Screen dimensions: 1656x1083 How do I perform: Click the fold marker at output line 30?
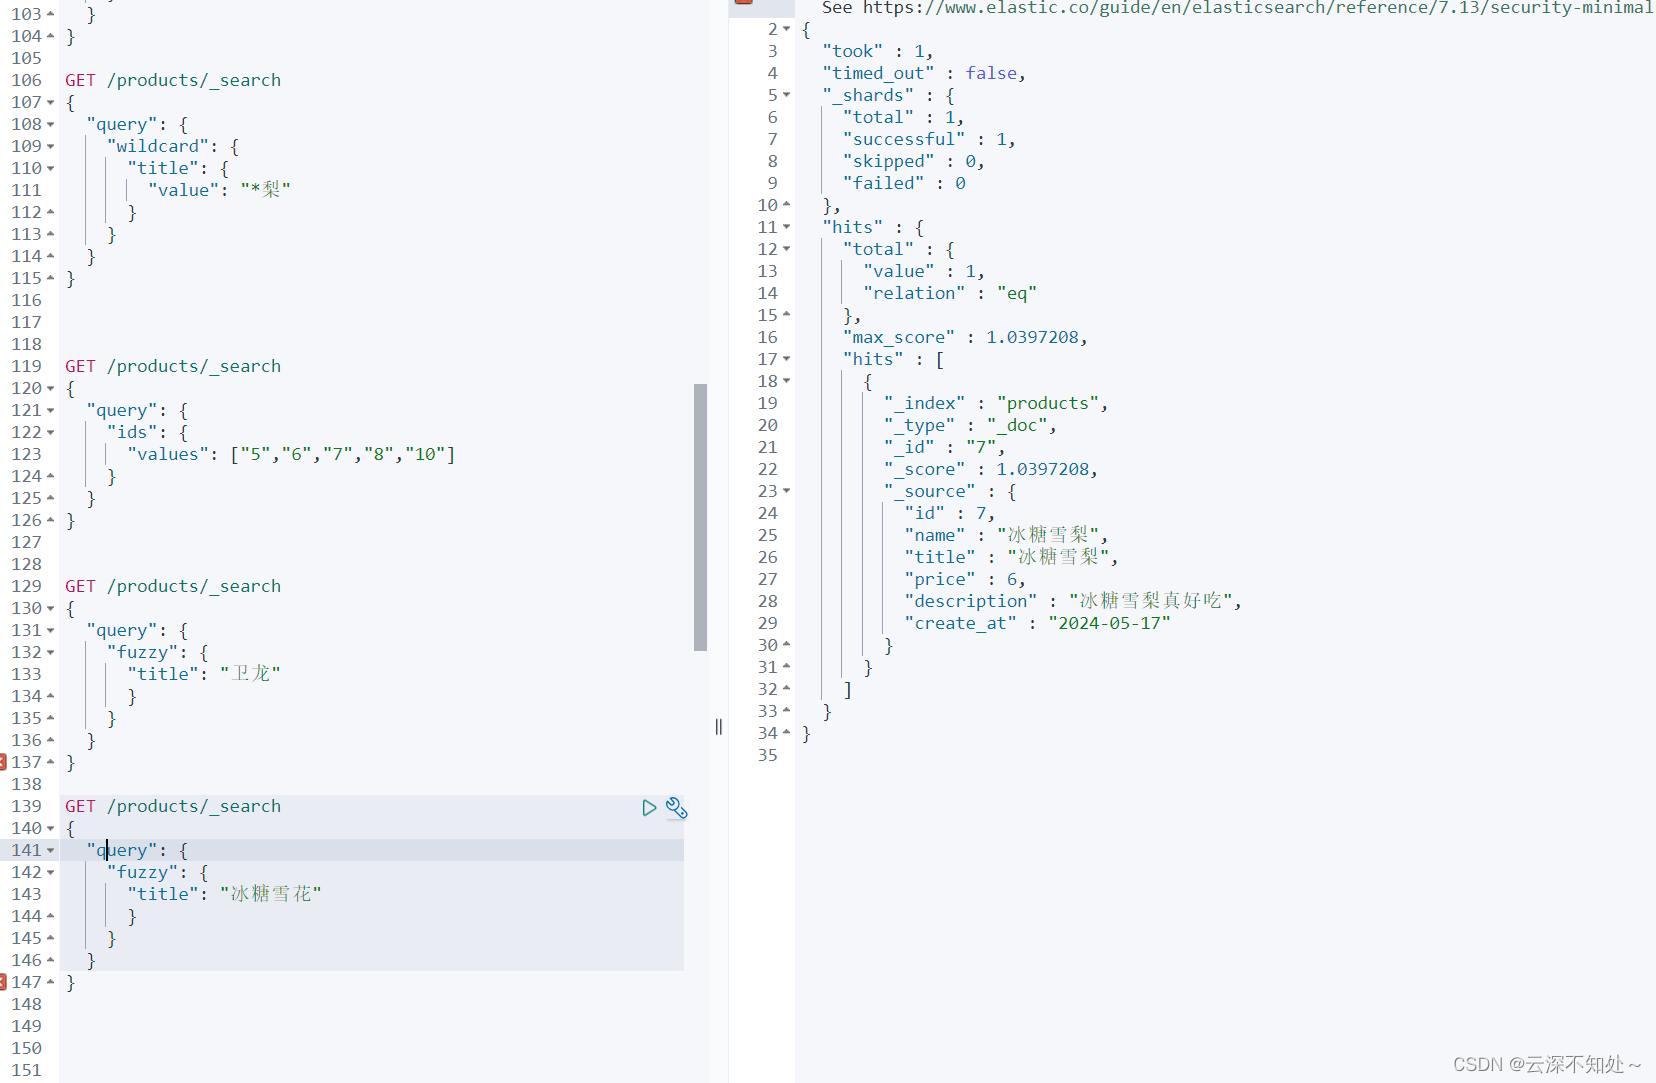tap(786, 645)
